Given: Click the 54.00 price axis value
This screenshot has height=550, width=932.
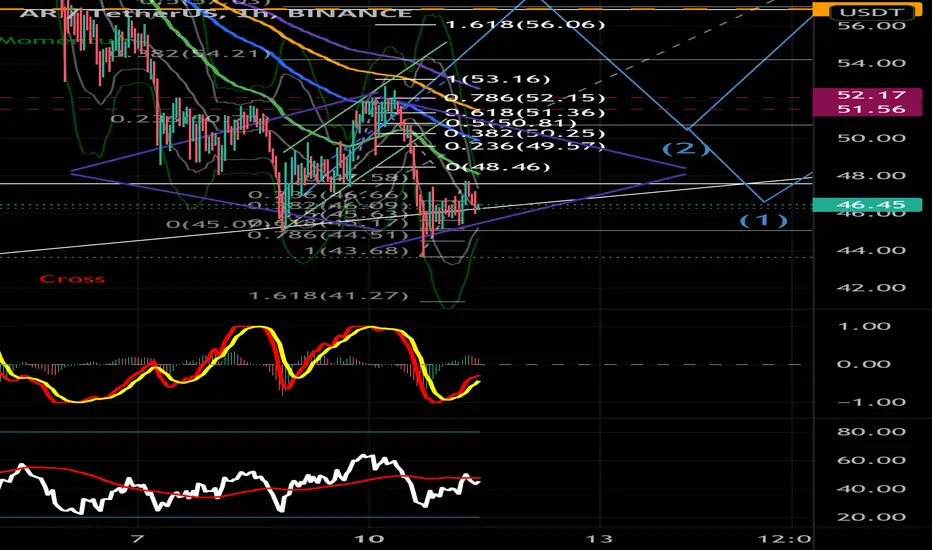Looking at the screenshot, I should (871, 63).
